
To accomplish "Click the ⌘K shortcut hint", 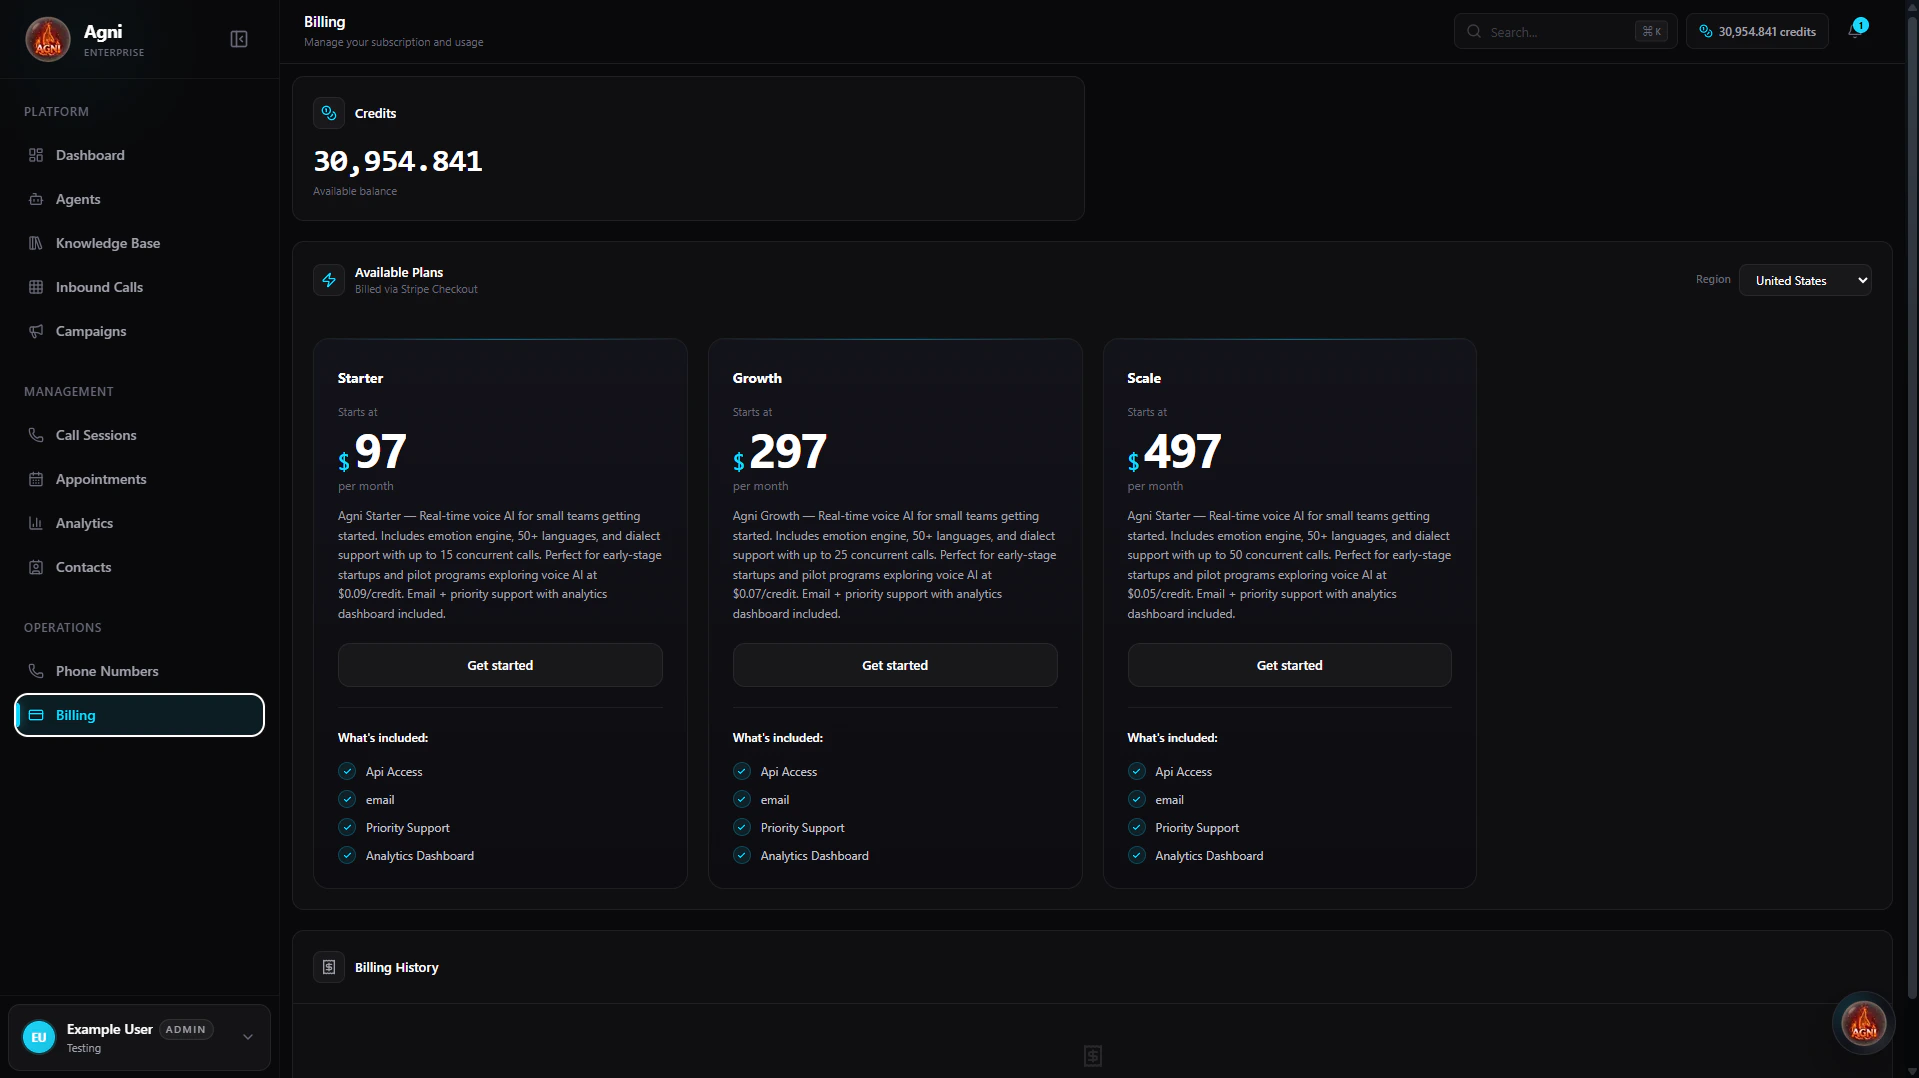I will 1651,31.
